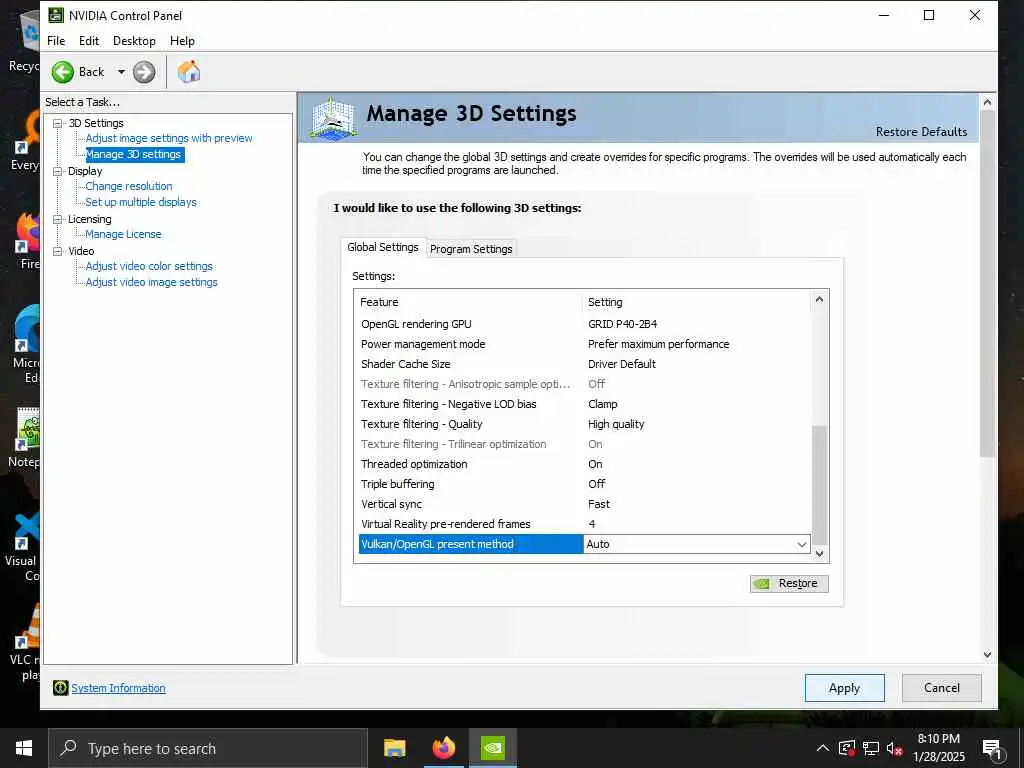This screenshot has width=1024, height=768.
Task: Click the Manage 3D Settings header graphic
Action: click(x=333, y=118)
